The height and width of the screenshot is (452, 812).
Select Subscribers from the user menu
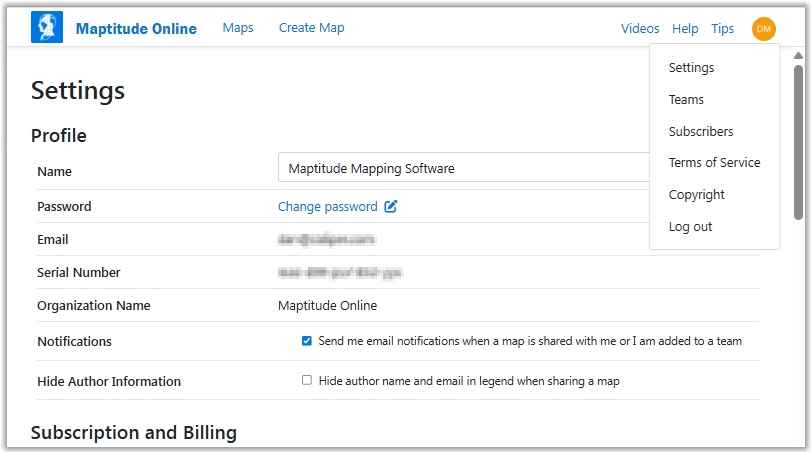click(x=700, y=132)
